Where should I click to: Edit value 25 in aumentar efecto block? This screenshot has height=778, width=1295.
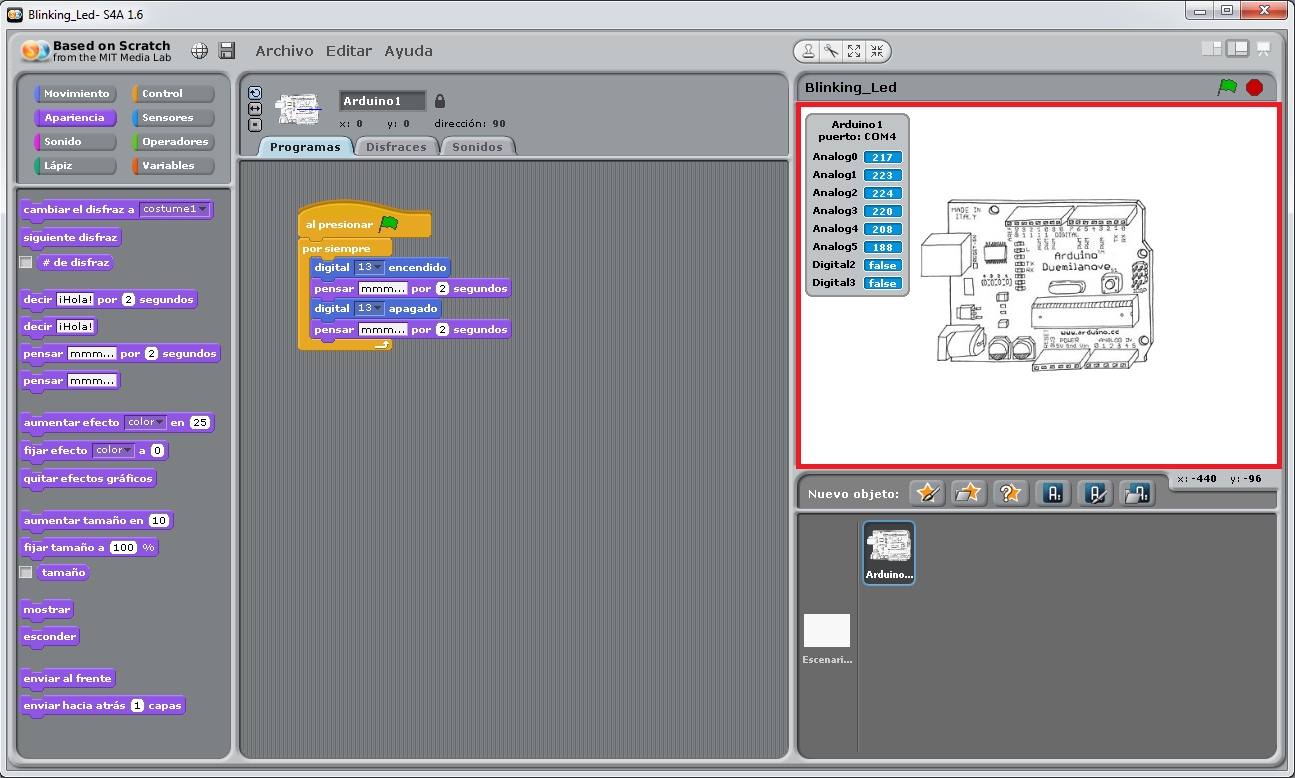tap(200, 423)
